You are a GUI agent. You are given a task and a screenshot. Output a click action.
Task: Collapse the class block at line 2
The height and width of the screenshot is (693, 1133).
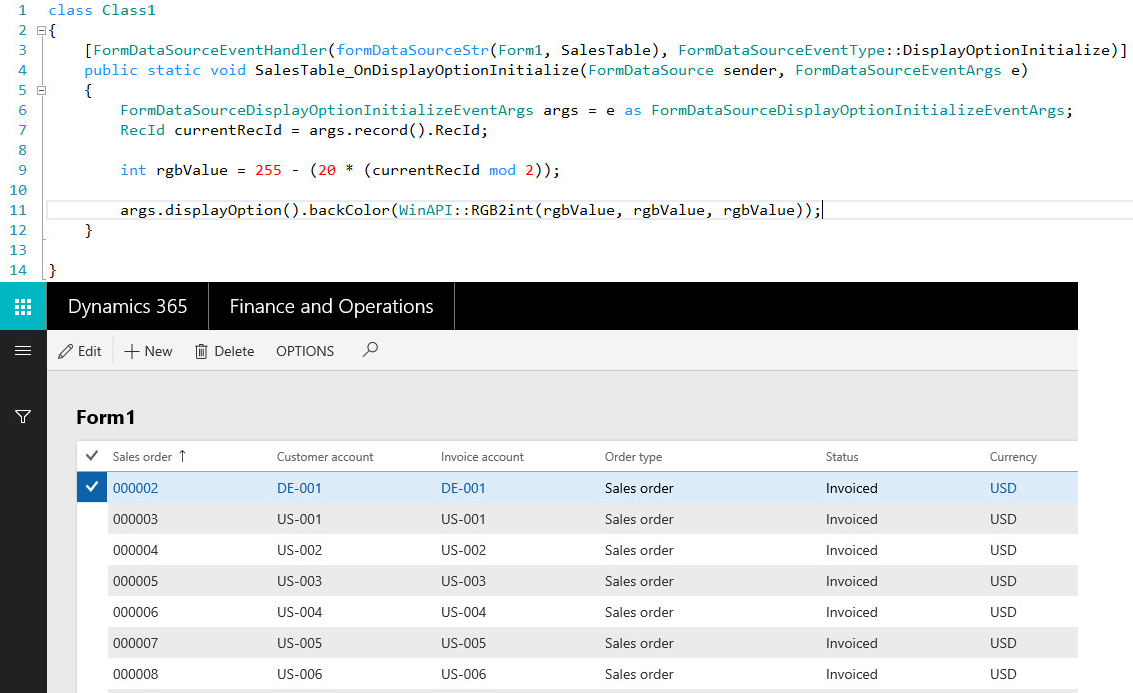tap(41, 30)
